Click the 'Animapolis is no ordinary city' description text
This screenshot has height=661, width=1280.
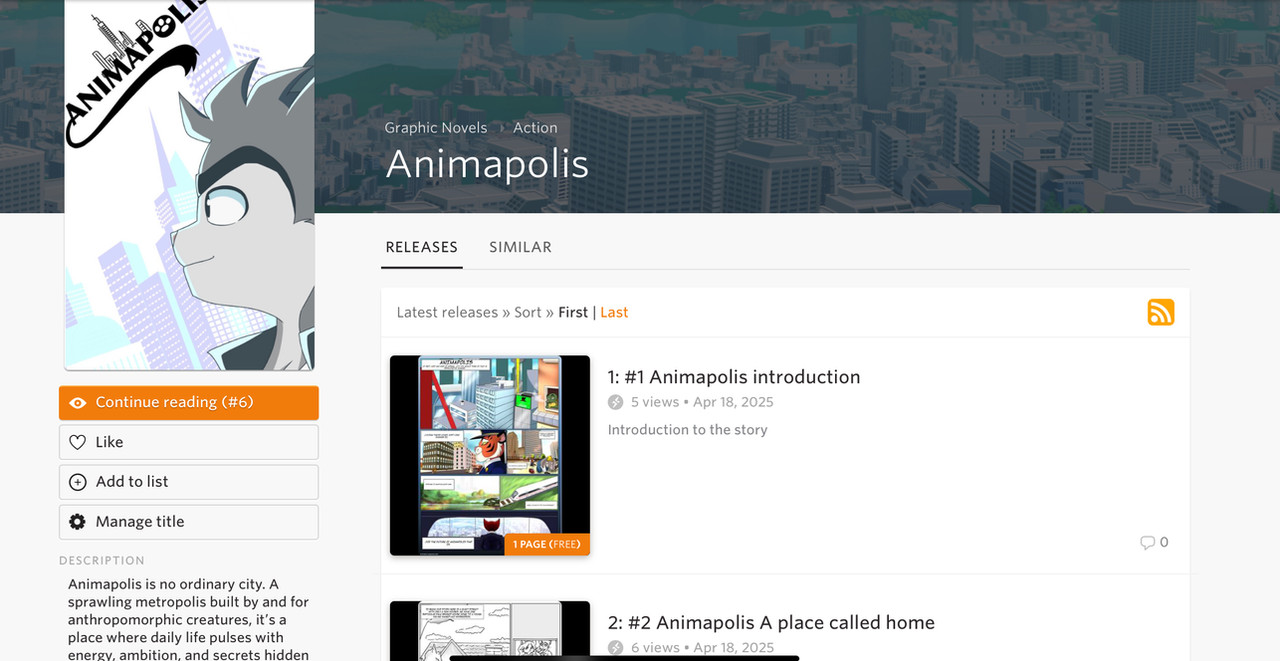(189, 620)
